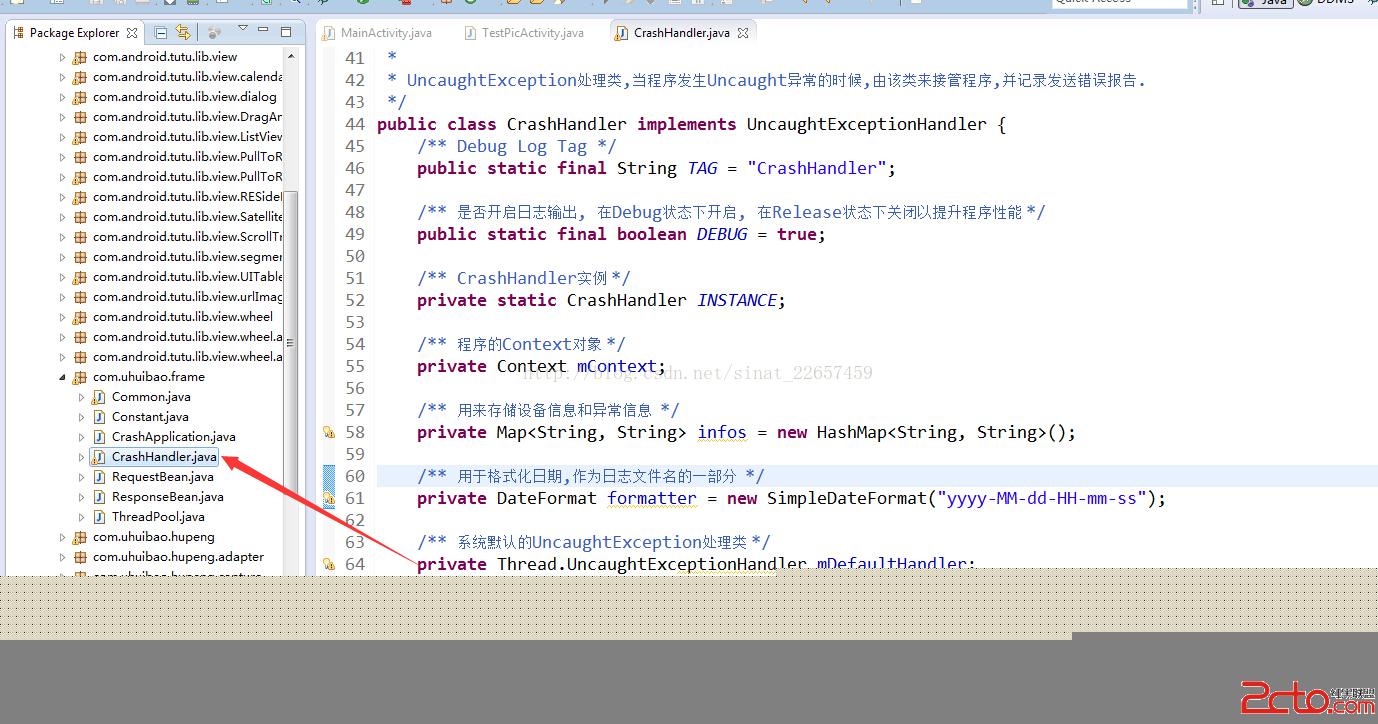1378x724 pixels.
Task: Expand the lib.view.ScrollTr package node
Action: pyautogui.click(x=62, y=237)
